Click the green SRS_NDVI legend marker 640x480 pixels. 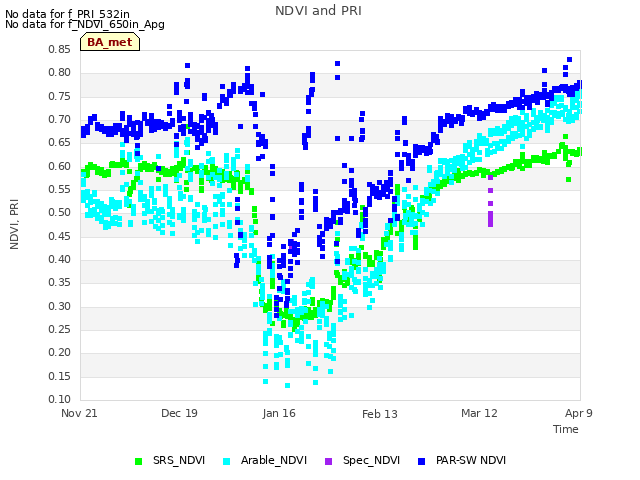pyautogui.click(x=138, y=462)
